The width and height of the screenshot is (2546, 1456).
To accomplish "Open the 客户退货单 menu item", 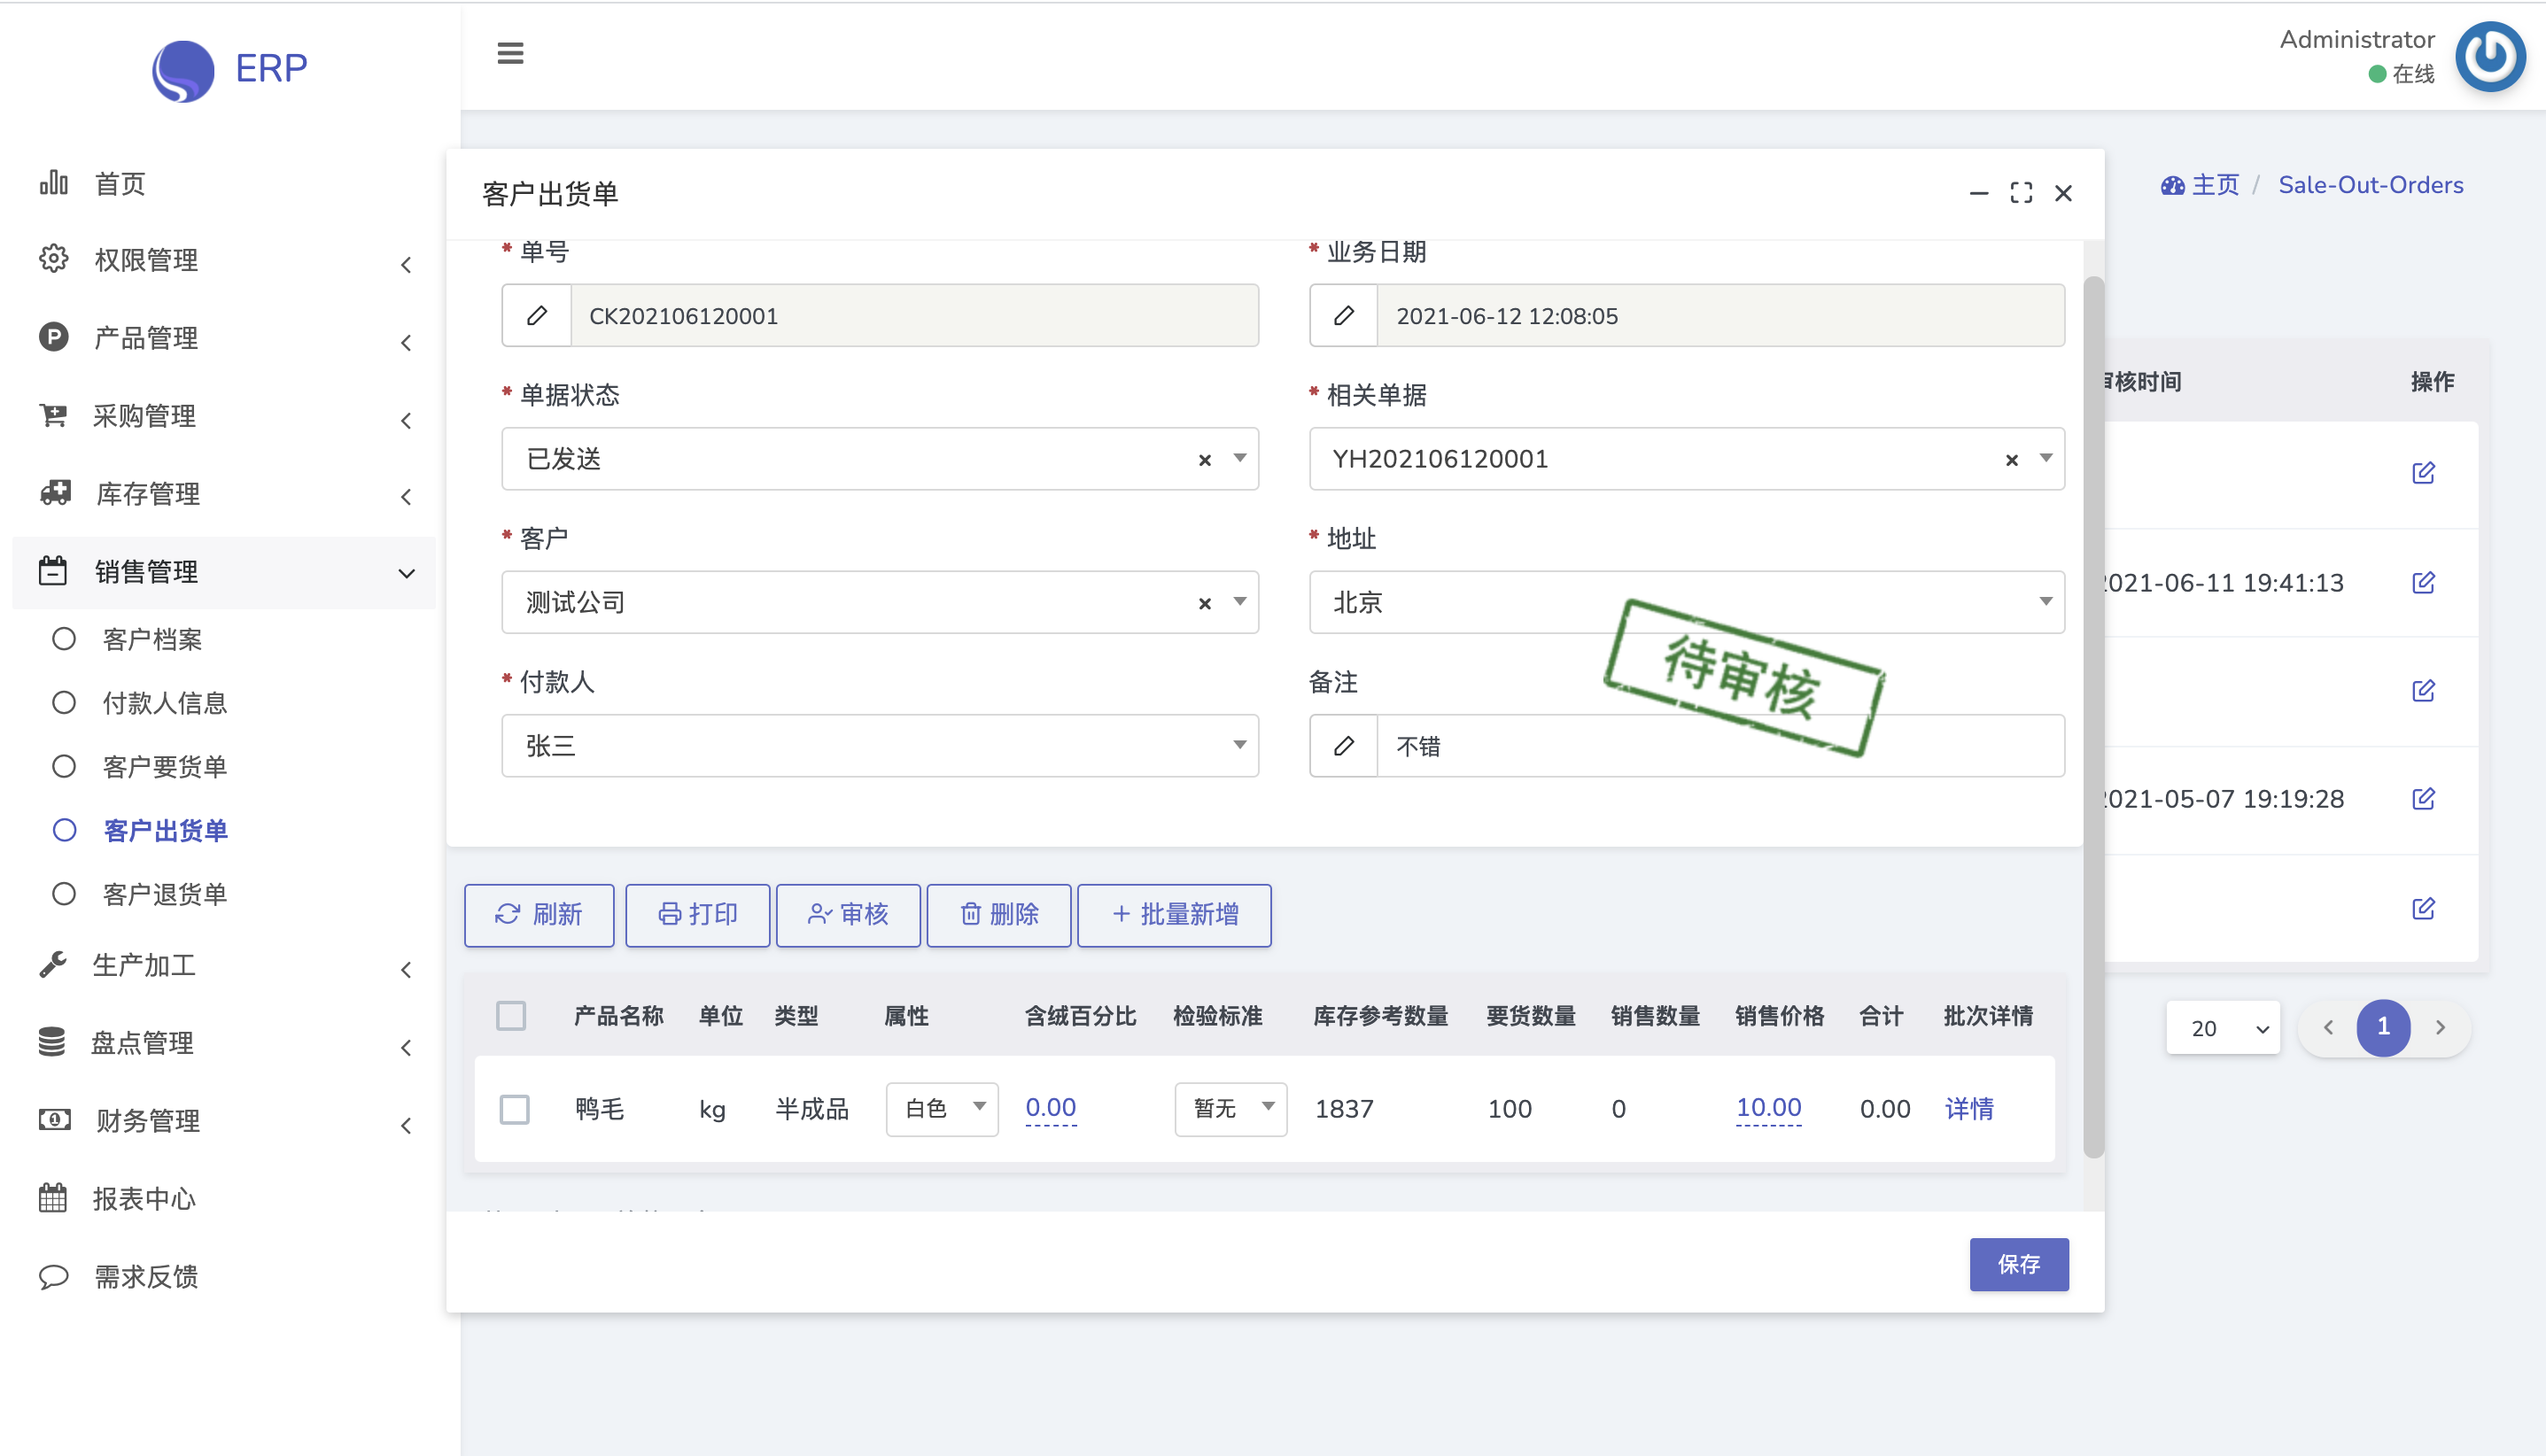I will [x=165, y=894].
